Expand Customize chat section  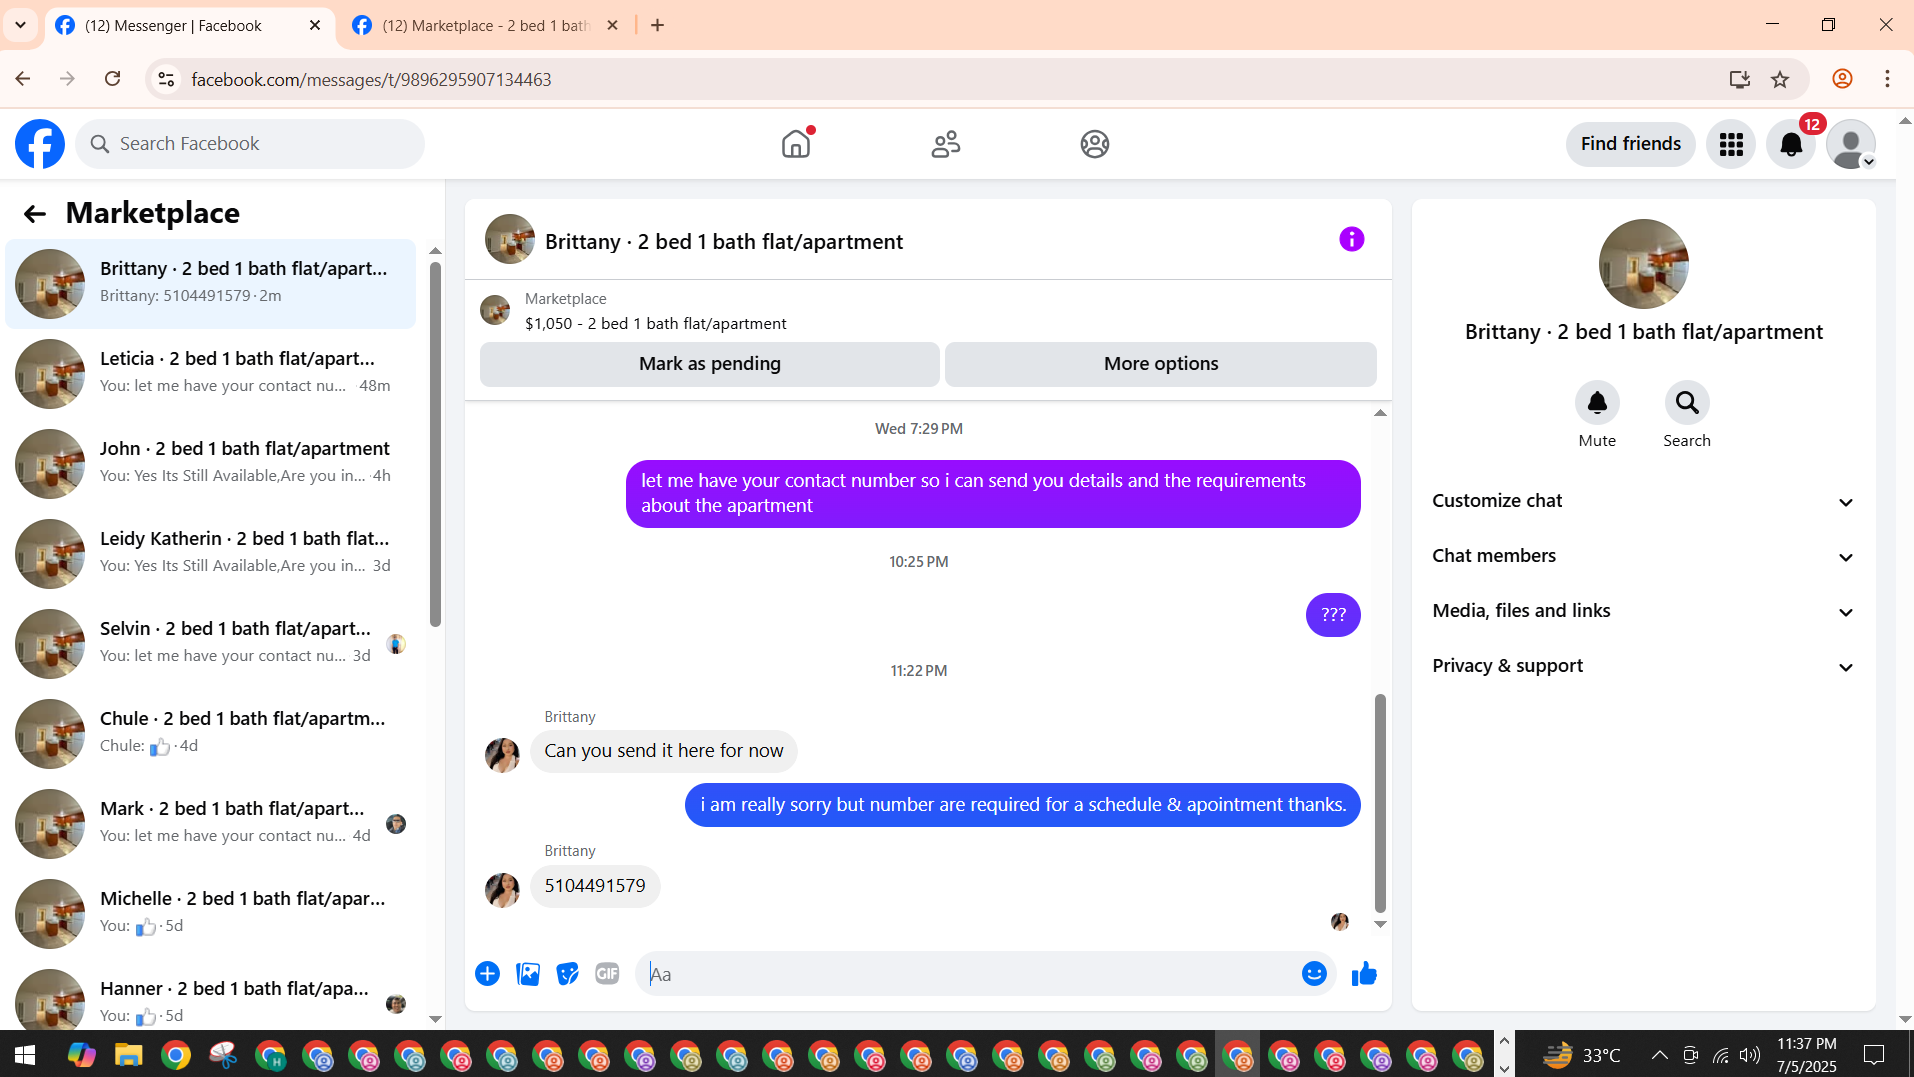[x=1644, y=501]
